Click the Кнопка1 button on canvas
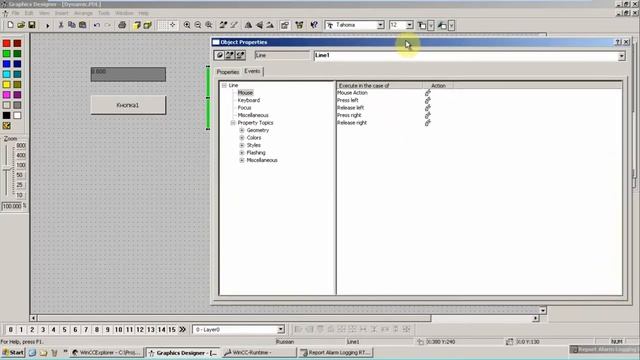This screenshot has width=640, height=360. (x=128, y=105)
